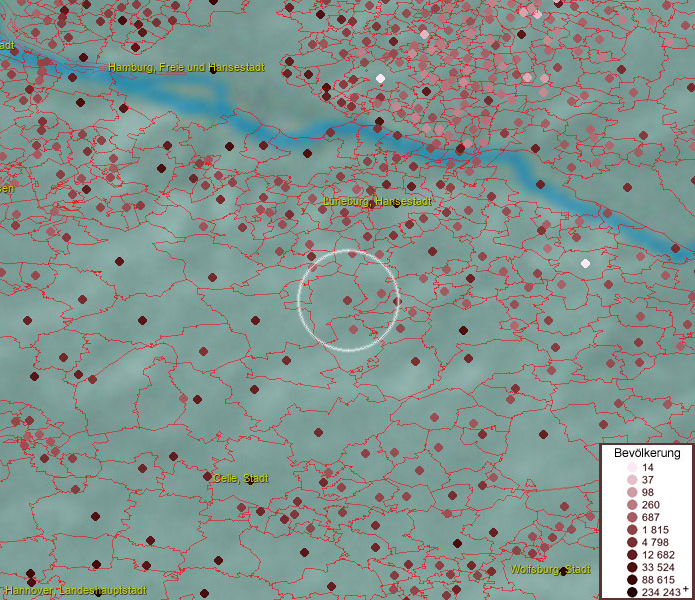Click the legend swatch for 12 682
This screenshot has height=600, width=695.
632,555
